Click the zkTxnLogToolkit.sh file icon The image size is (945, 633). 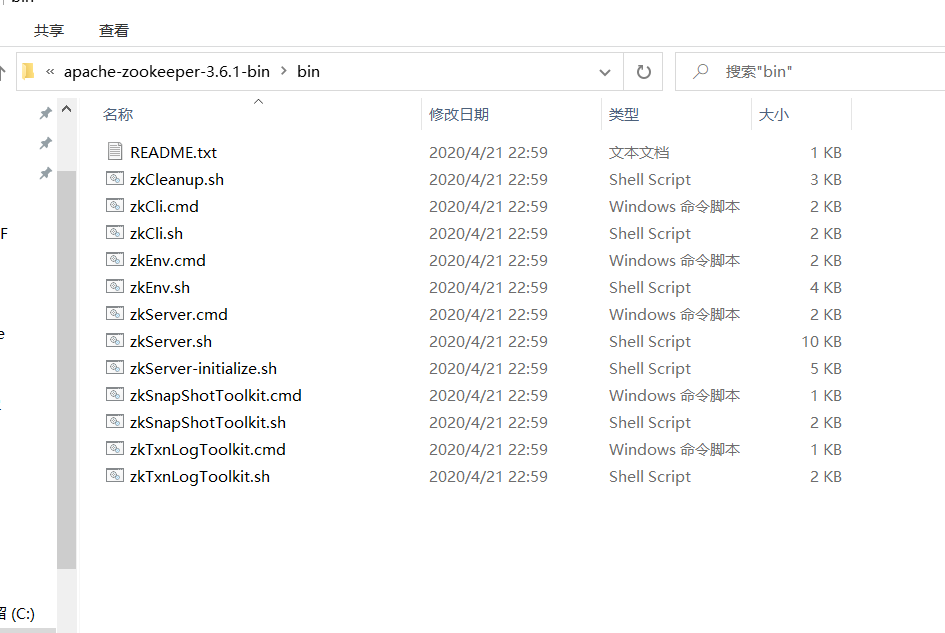115,476
